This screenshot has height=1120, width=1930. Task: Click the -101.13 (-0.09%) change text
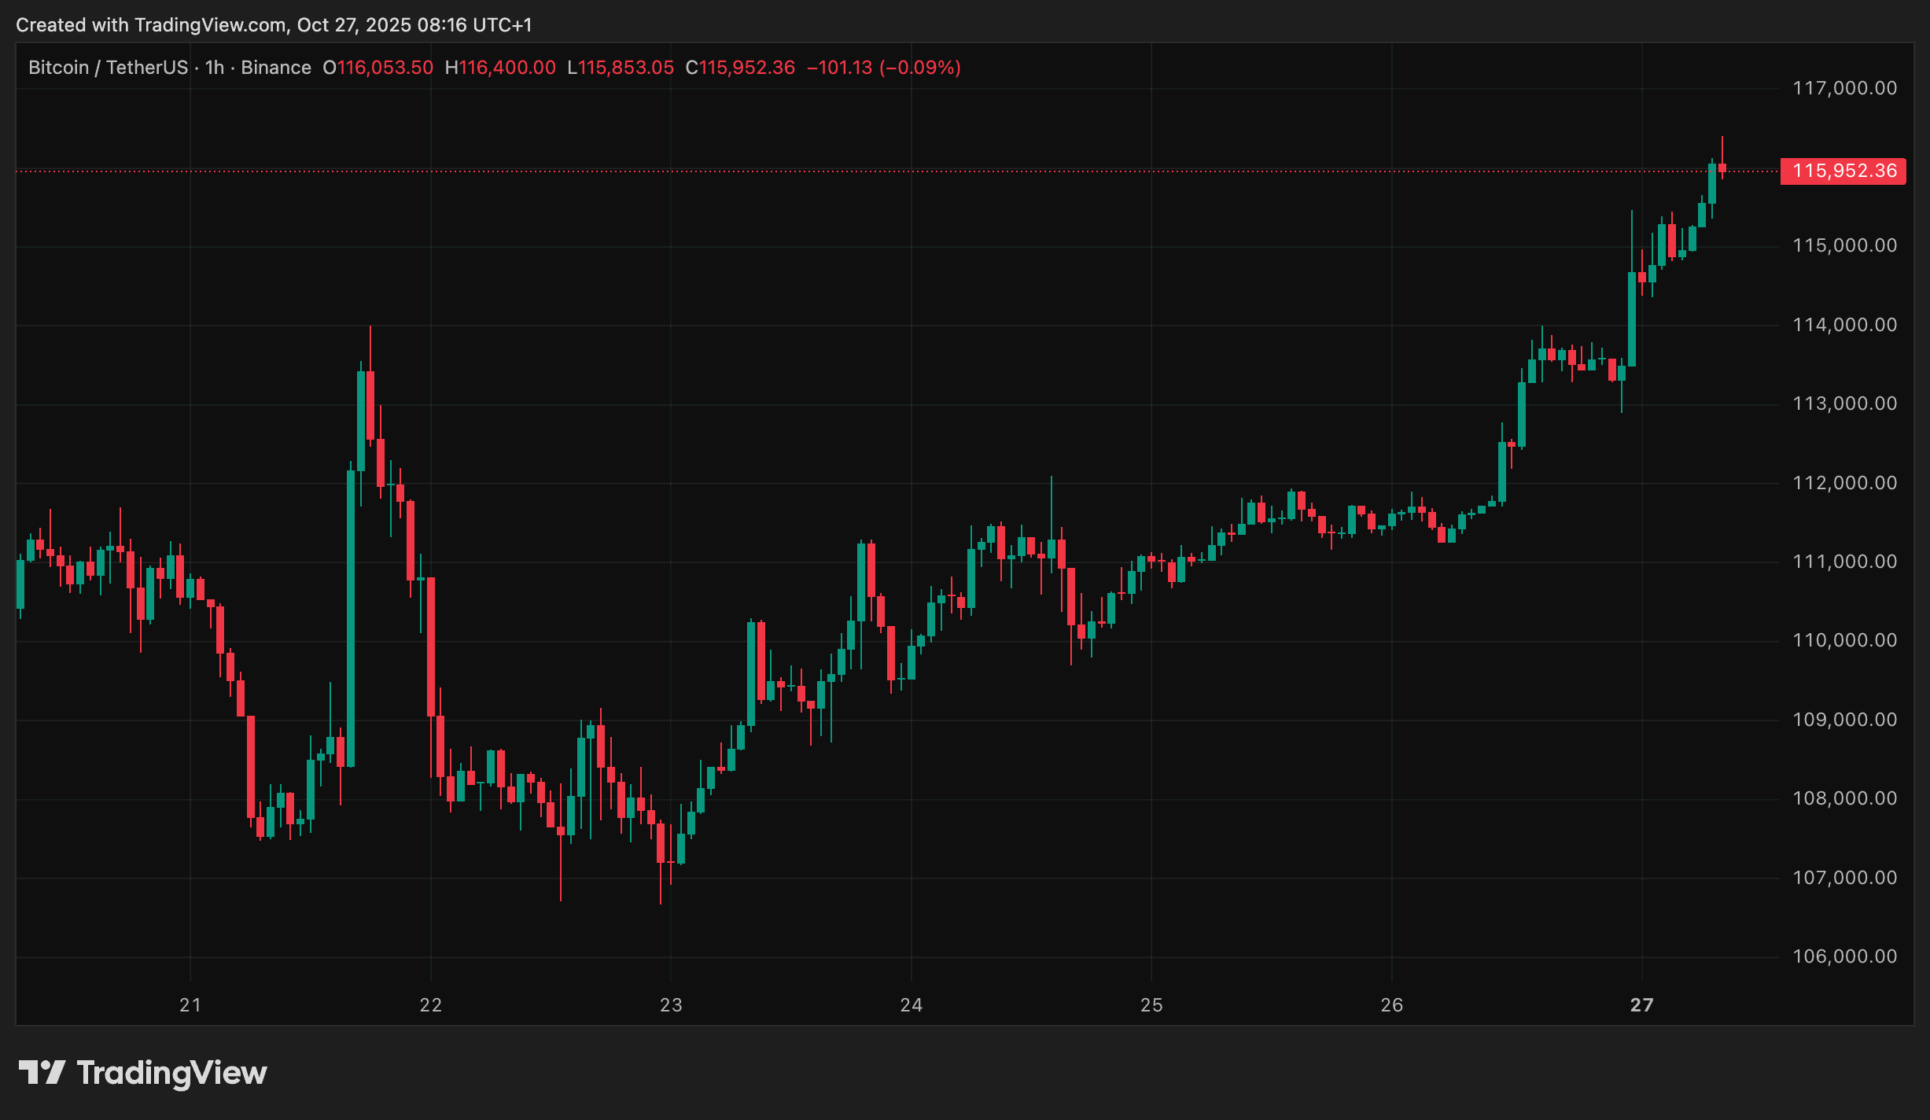(884, 67)
